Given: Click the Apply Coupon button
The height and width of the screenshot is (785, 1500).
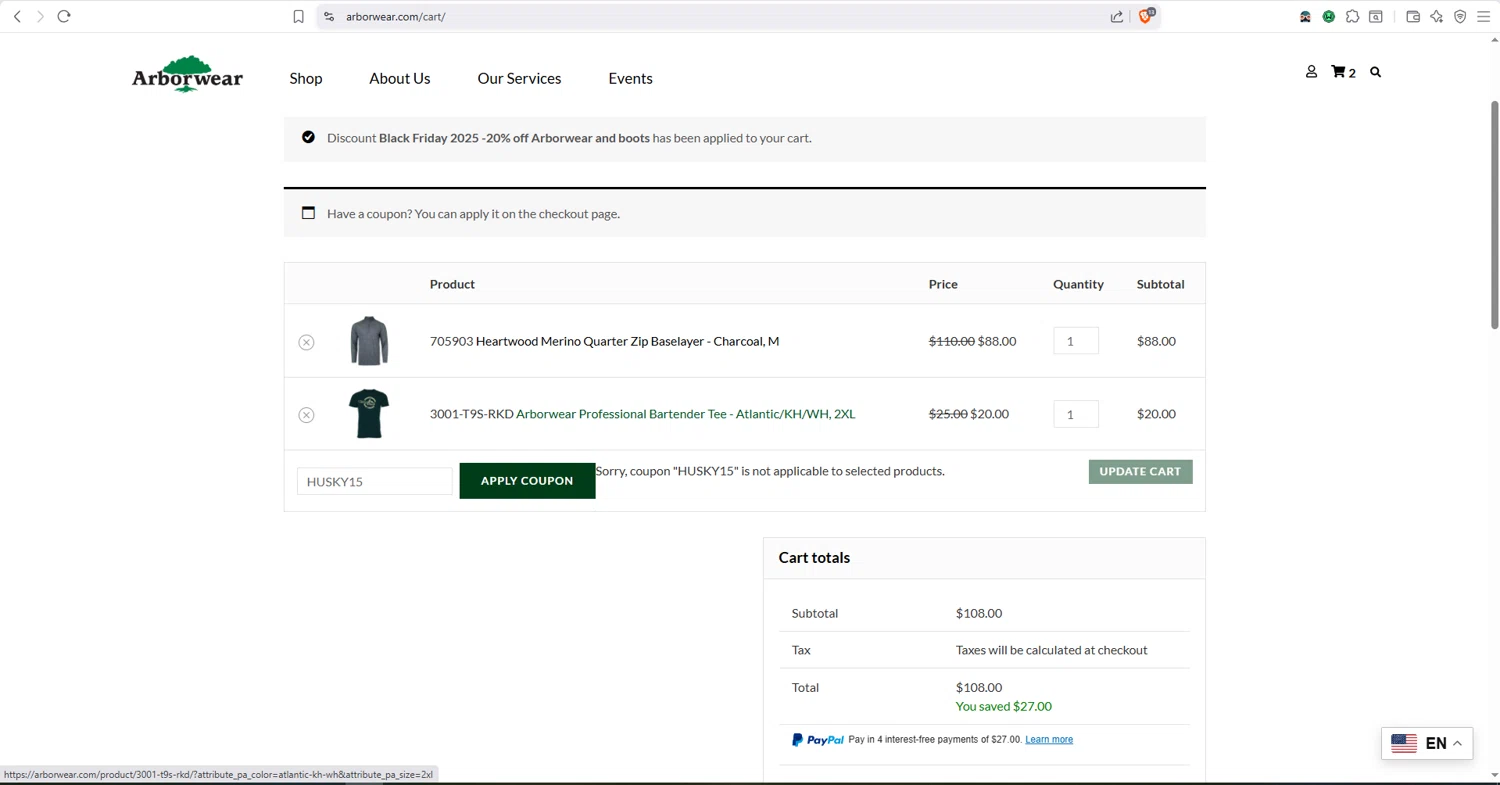Looking at the screenshot, I should (527, 481).
